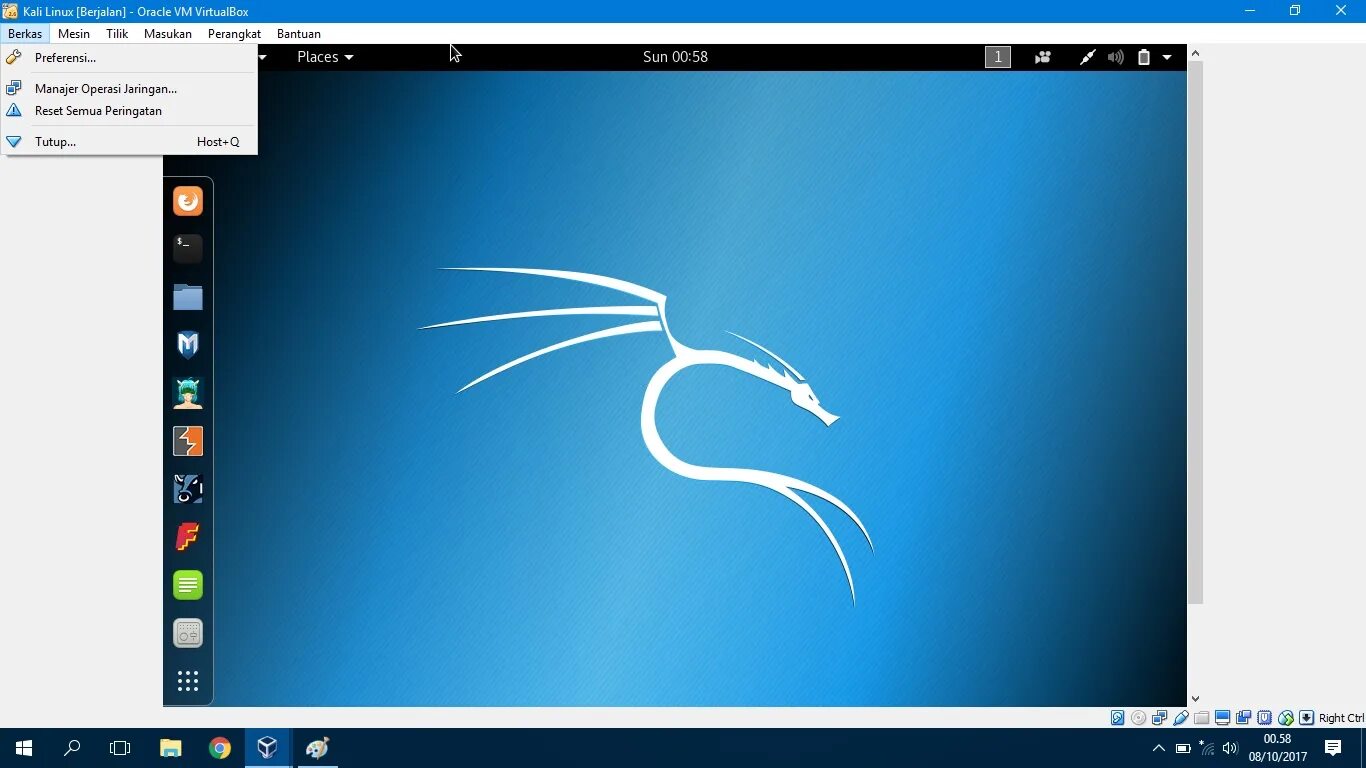Open the green Leafpad text editor icon

pyautogui.click(x=188, y=585)
